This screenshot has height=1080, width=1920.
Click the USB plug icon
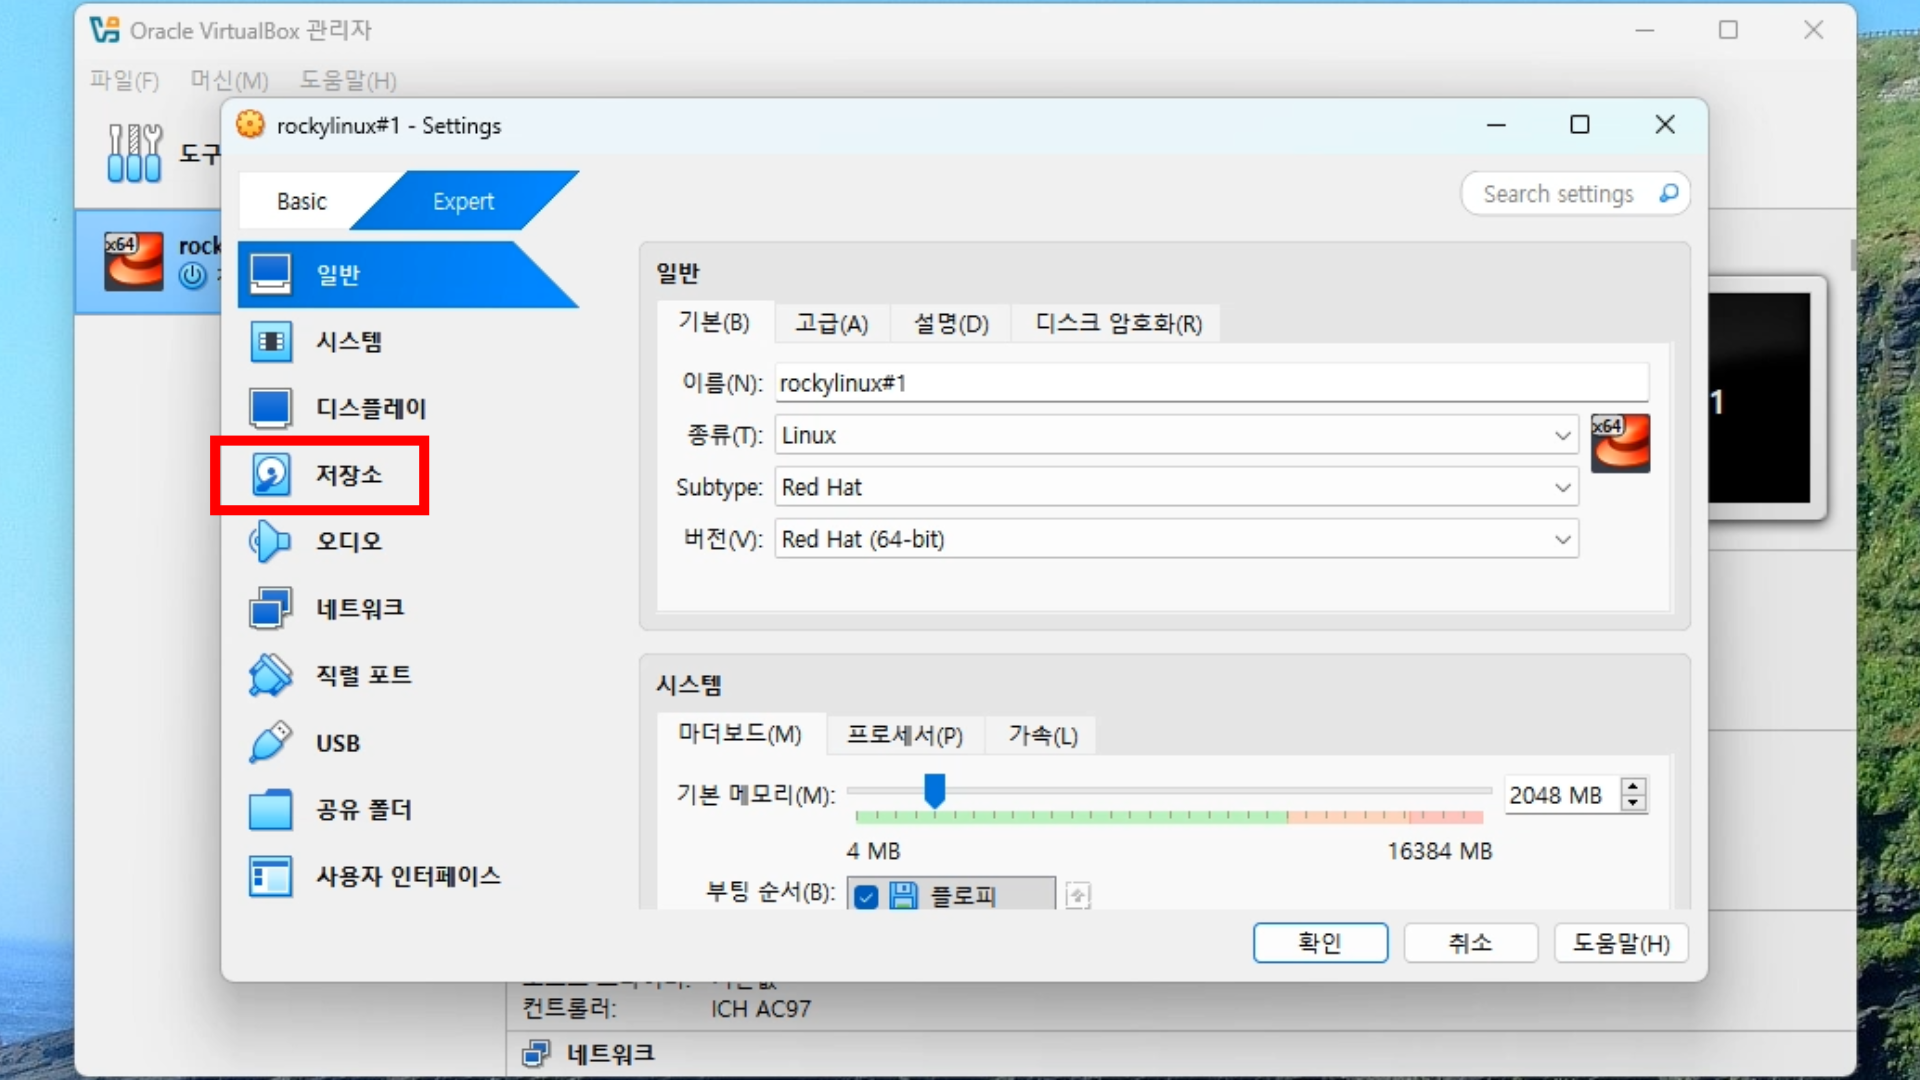point(270,743)
